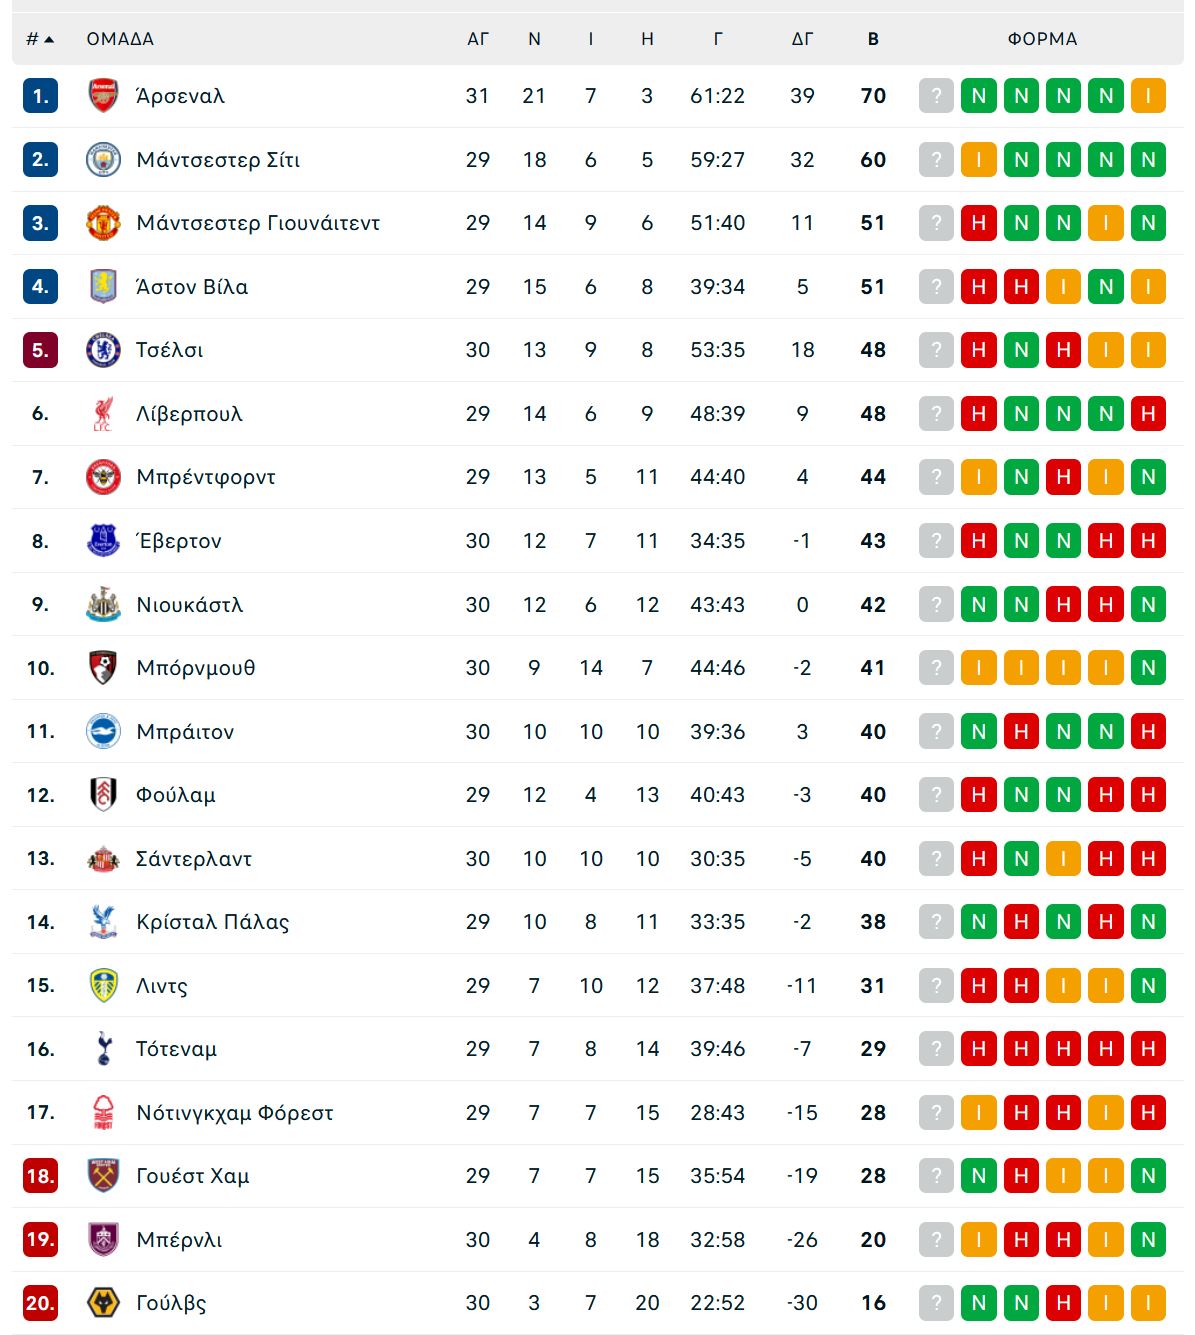Image resolution: width=1195 pixels, height=1335 pixels.
Task: Sort standings by the Β points header
Action: coord(873,39)
